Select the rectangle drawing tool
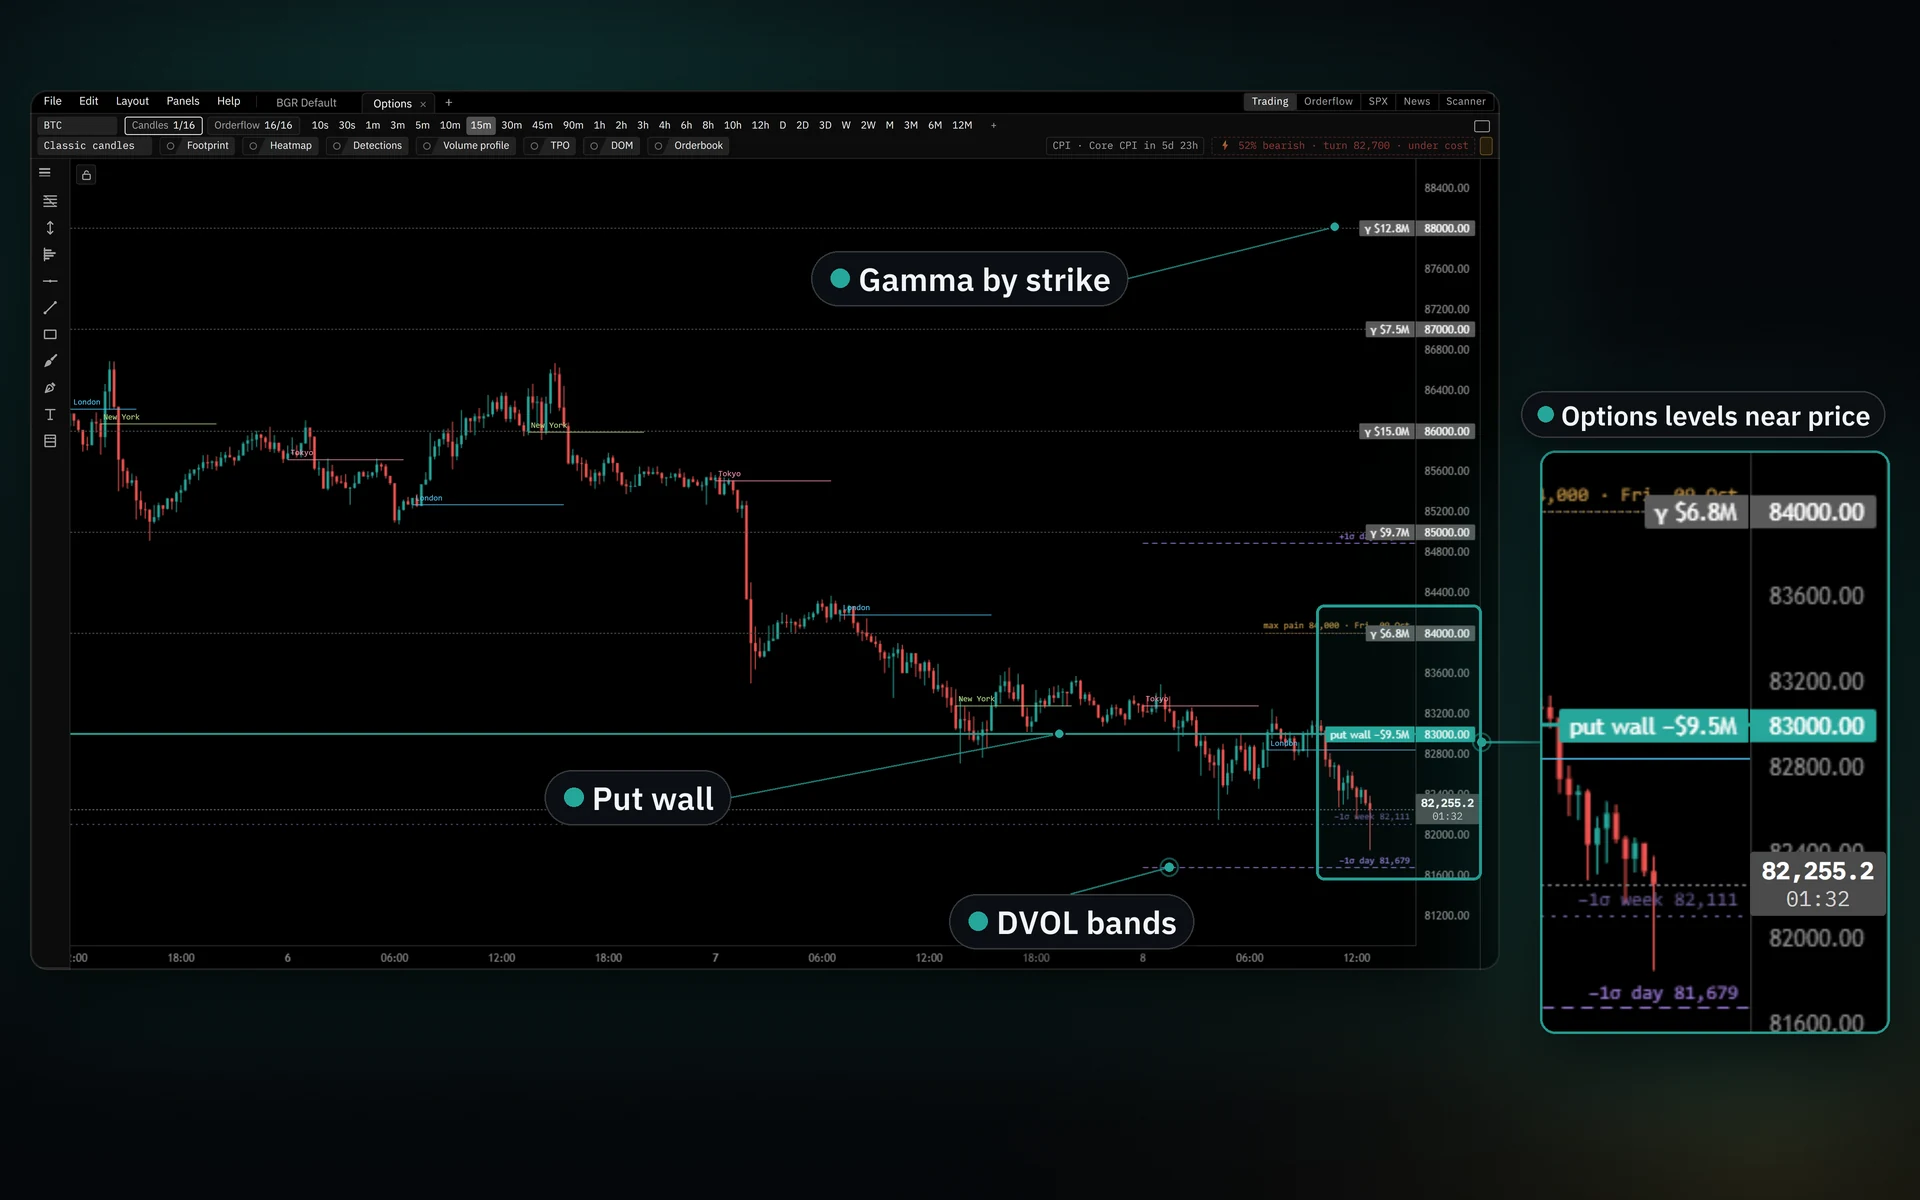 coord(50,335)
